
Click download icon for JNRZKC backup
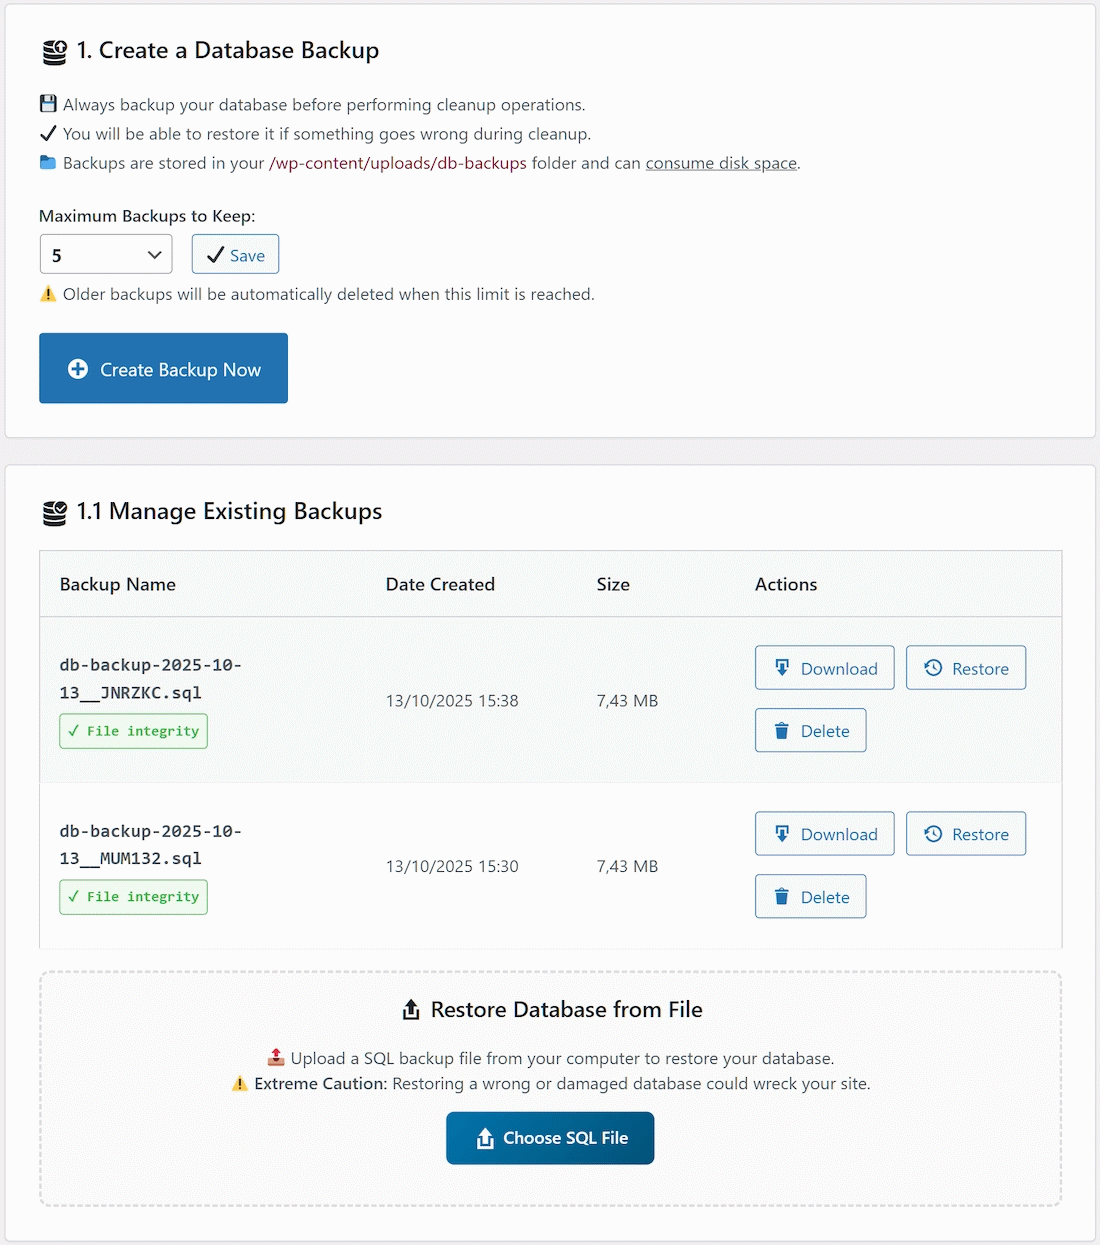click(782, 668)
